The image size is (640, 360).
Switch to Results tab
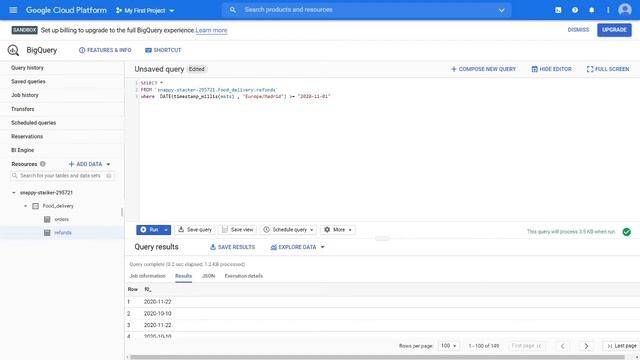coord(183,276)
